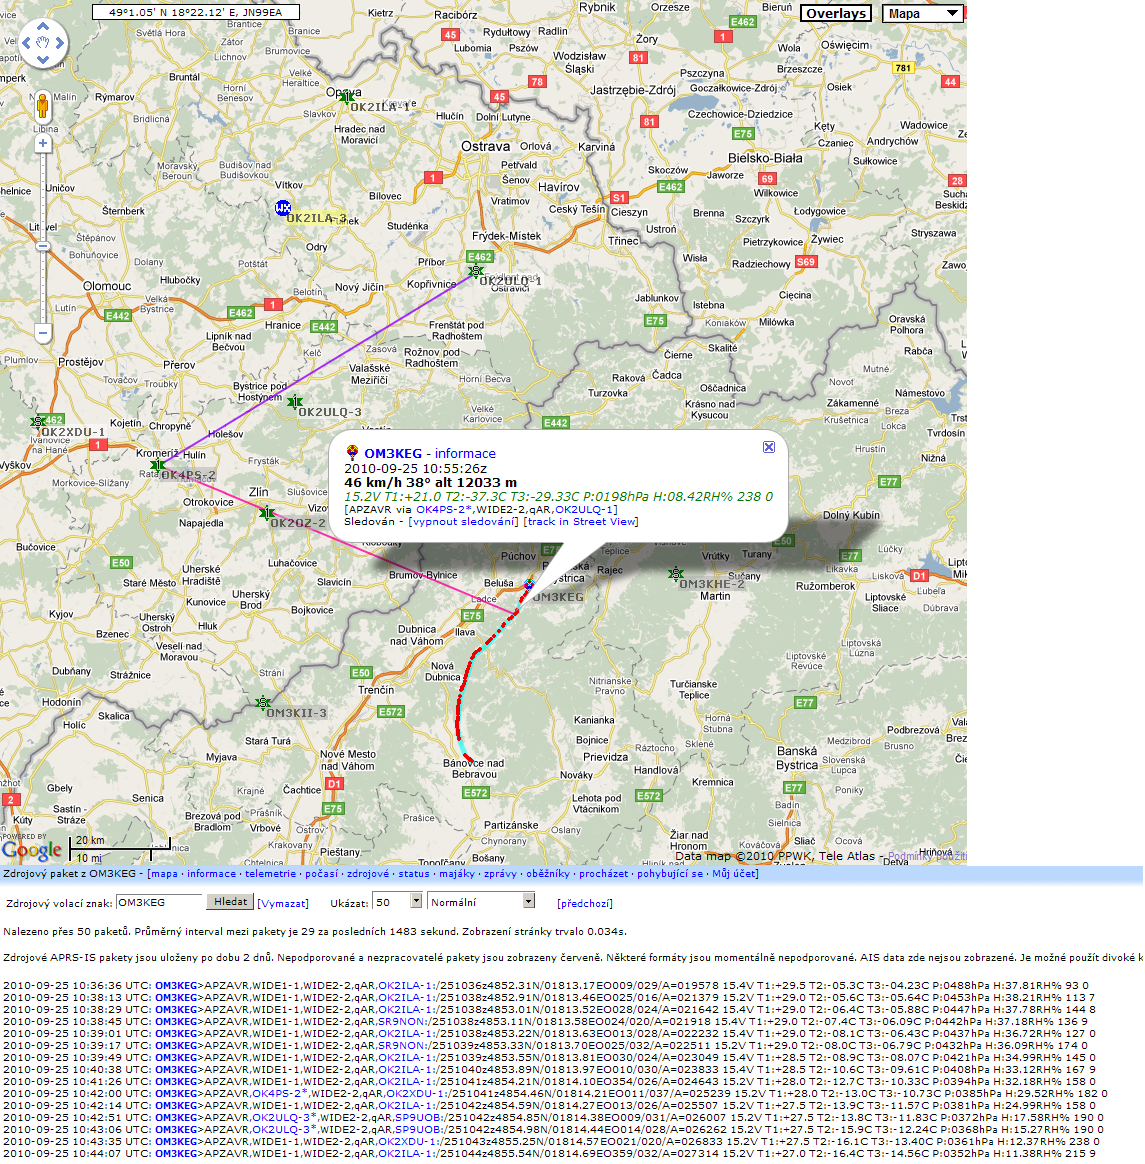The image size is (1145, 1164).
Task: Click OK2XDU-1 in the 10:43:35 packet row
Action: tap(406, 1142)
